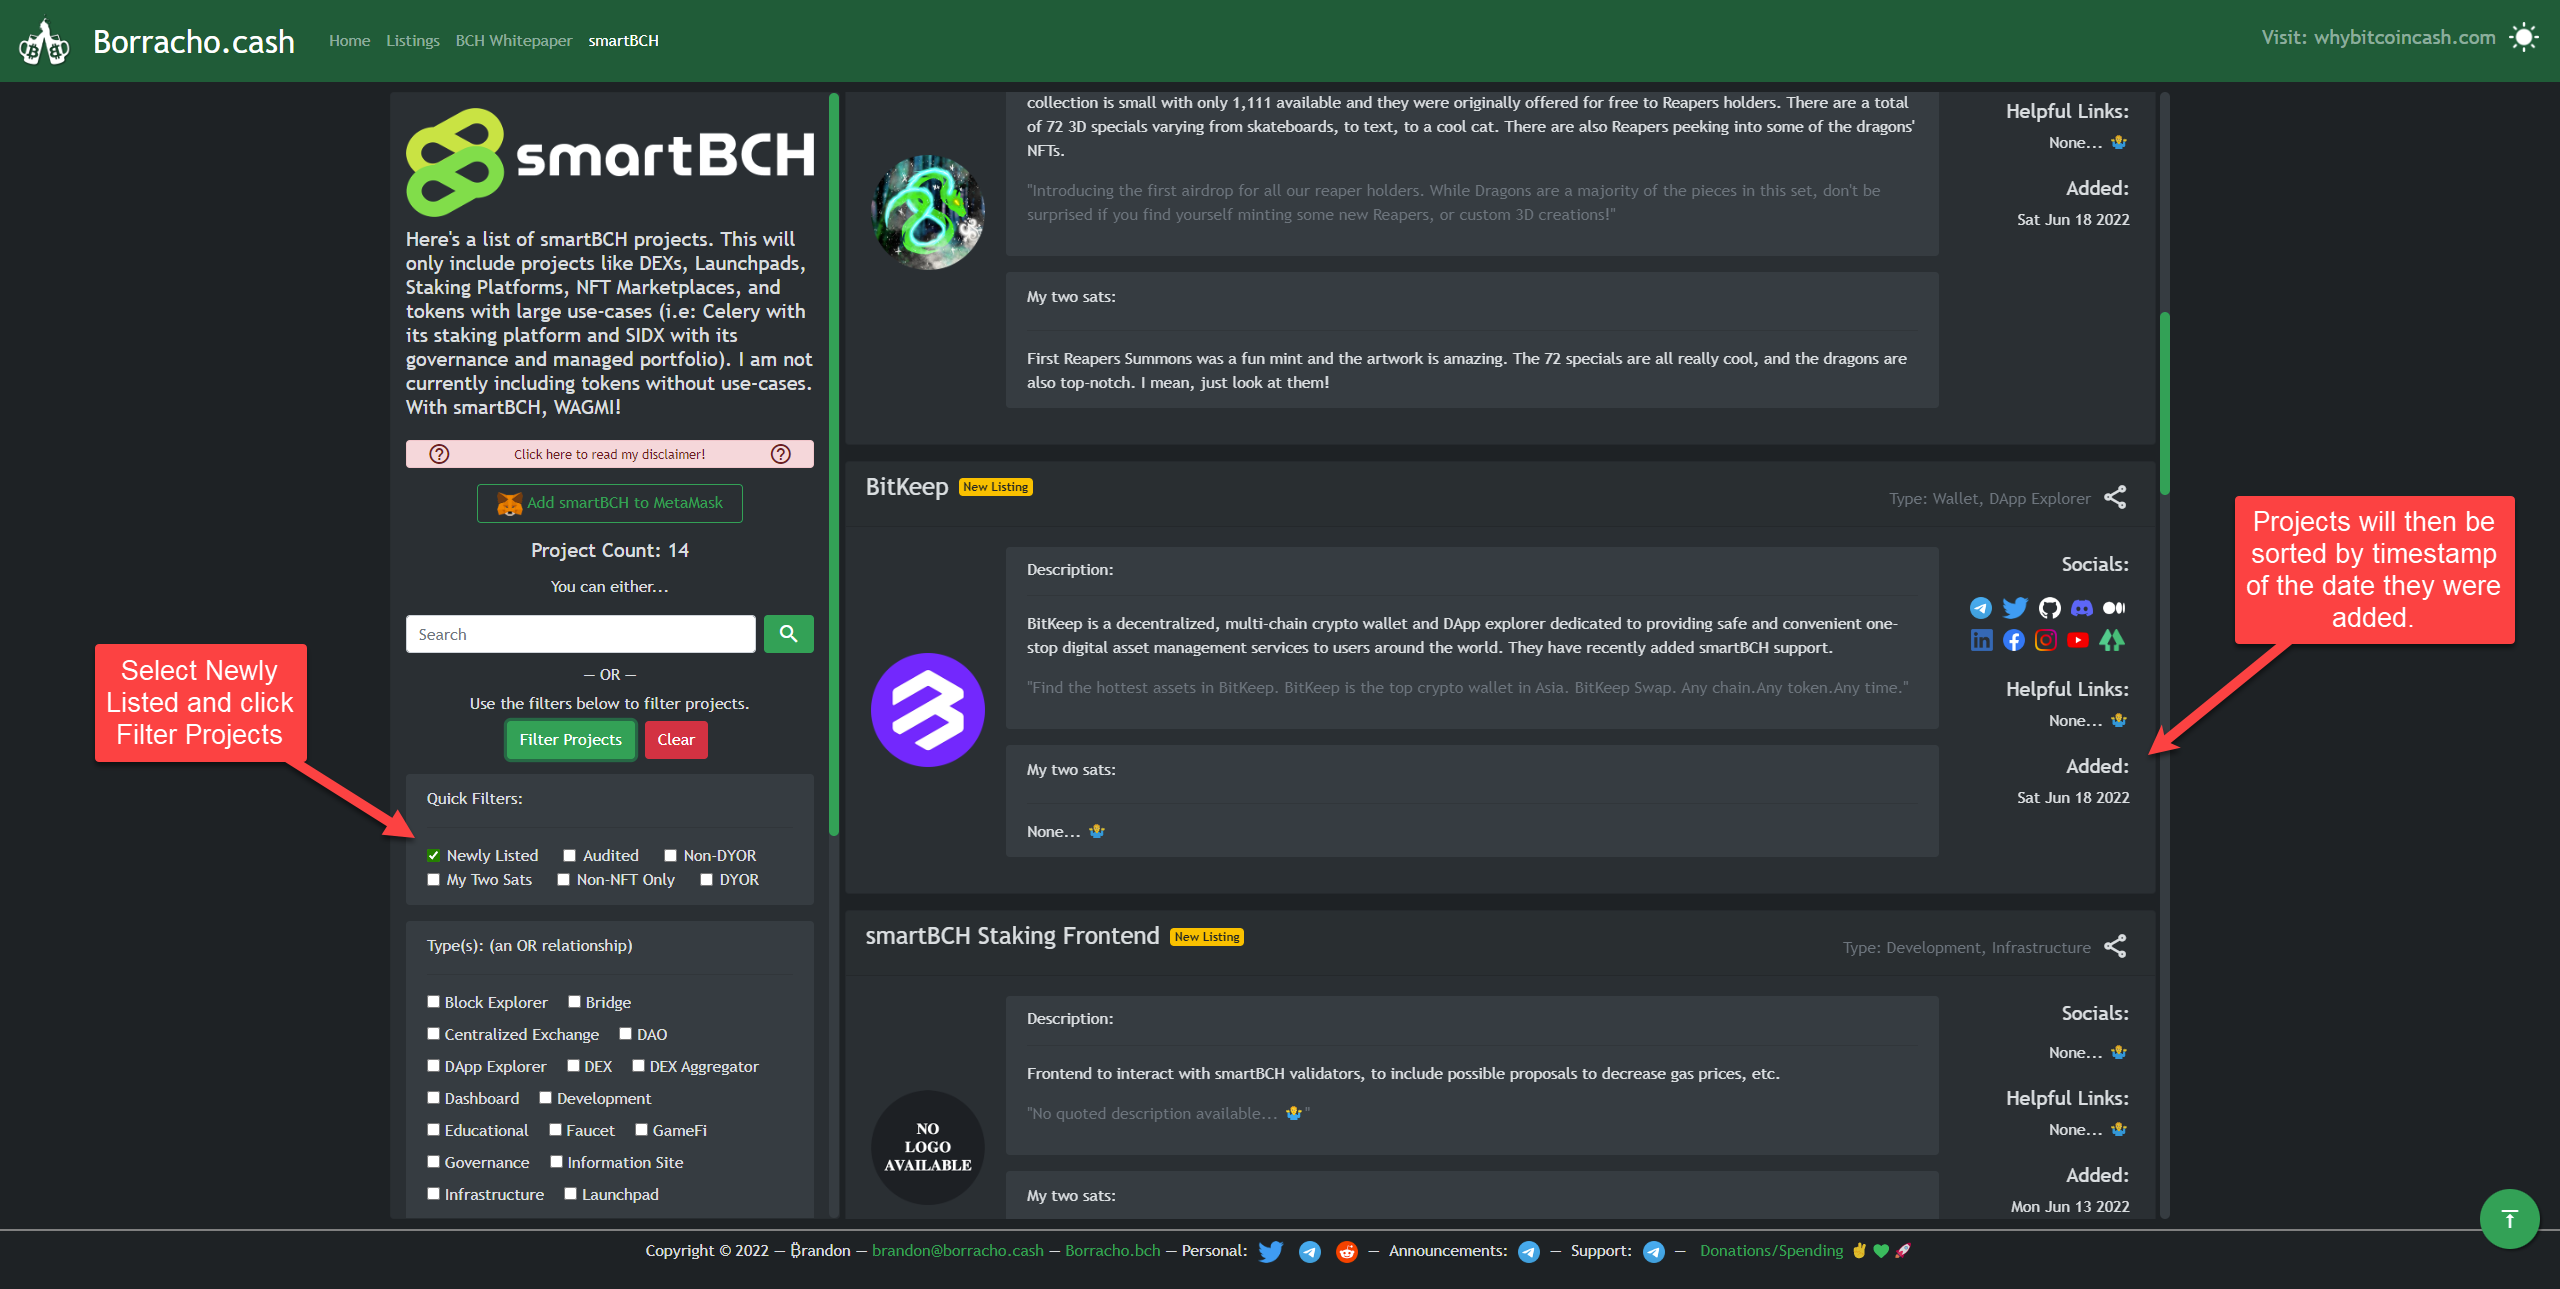Open the Listings nav item
The image size is (2560, 1289).
pyautogui.click(x=413, y=41)
